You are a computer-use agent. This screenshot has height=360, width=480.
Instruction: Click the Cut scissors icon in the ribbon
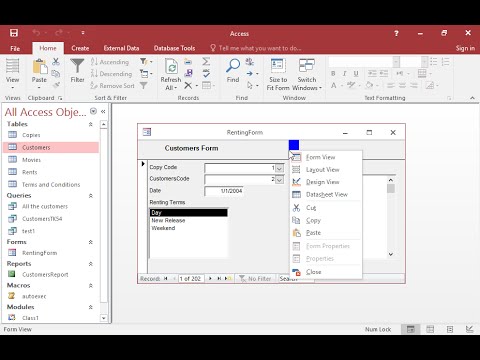coord(56,61)
